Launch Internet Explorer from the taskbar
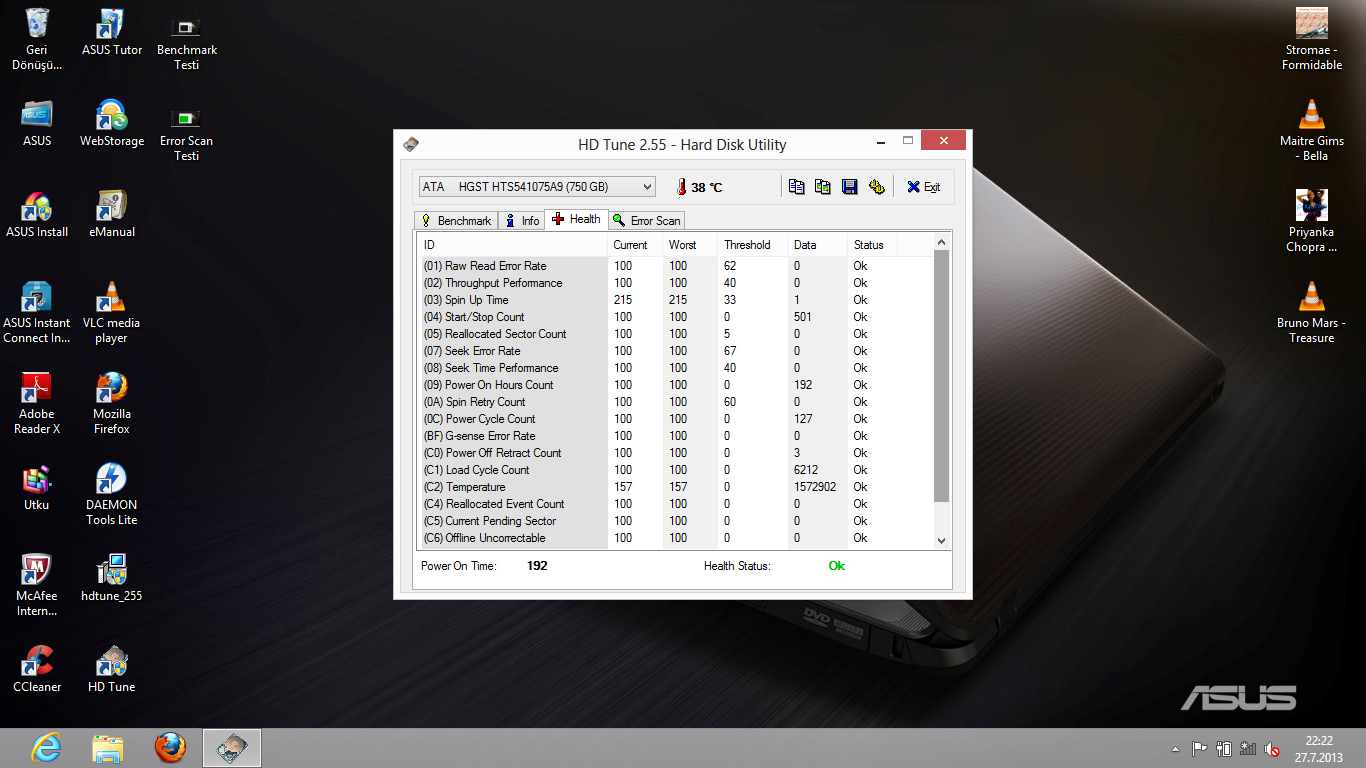The height and width of the screenshot is (768, 1366). click(x=46, y=748)
